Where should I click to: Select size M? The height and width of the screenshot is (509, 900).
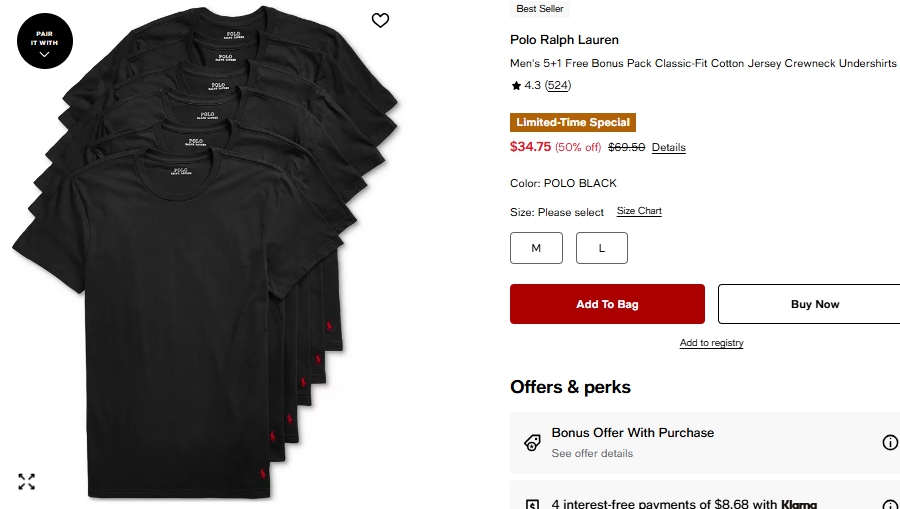pyautogui.click(x=536, y=248)
